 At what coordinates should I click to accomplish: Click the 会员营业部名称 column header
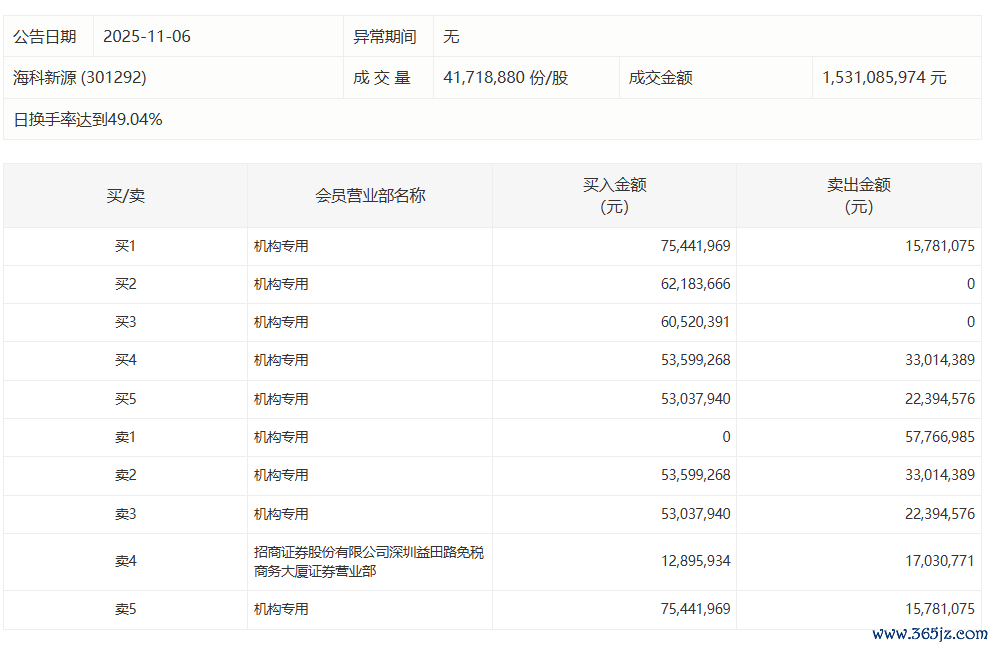coord(370,195)
